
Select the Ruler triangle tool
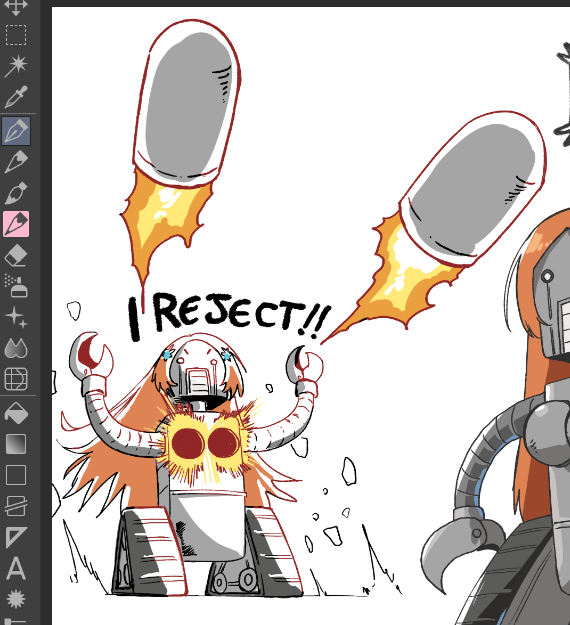tap(16, 537)
